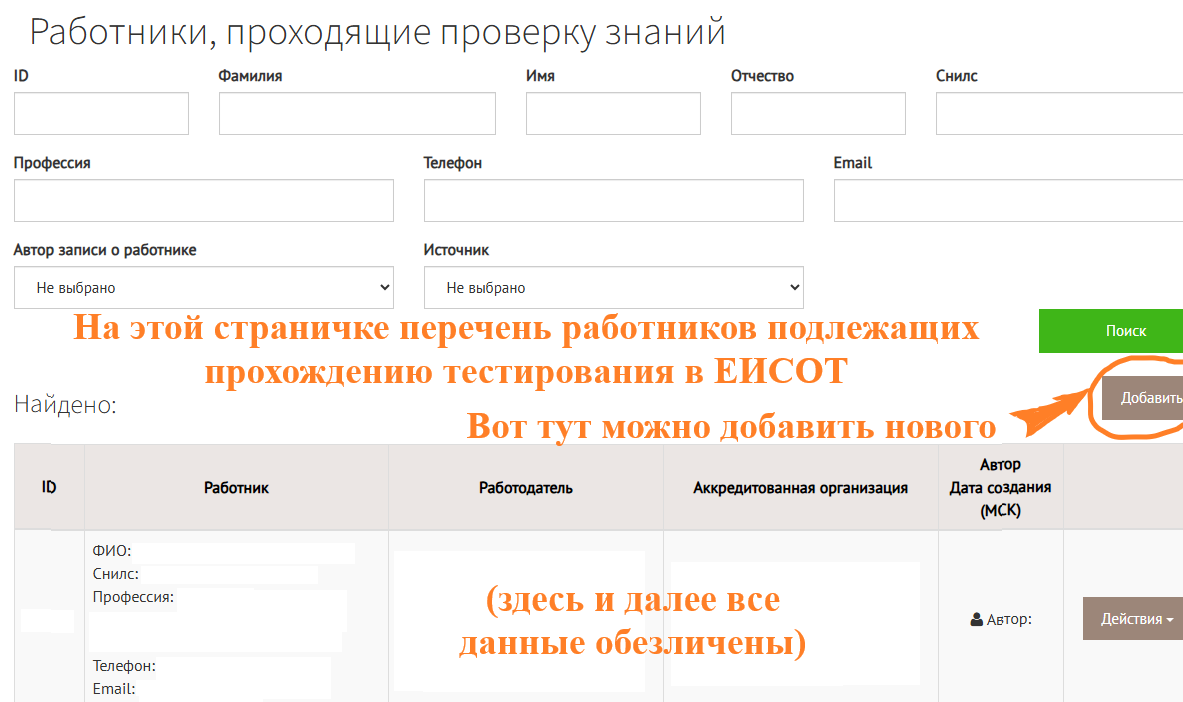The image size is (1183, 702).
Task: Click the ID column header in table
Action: click(x=49, y=488)
